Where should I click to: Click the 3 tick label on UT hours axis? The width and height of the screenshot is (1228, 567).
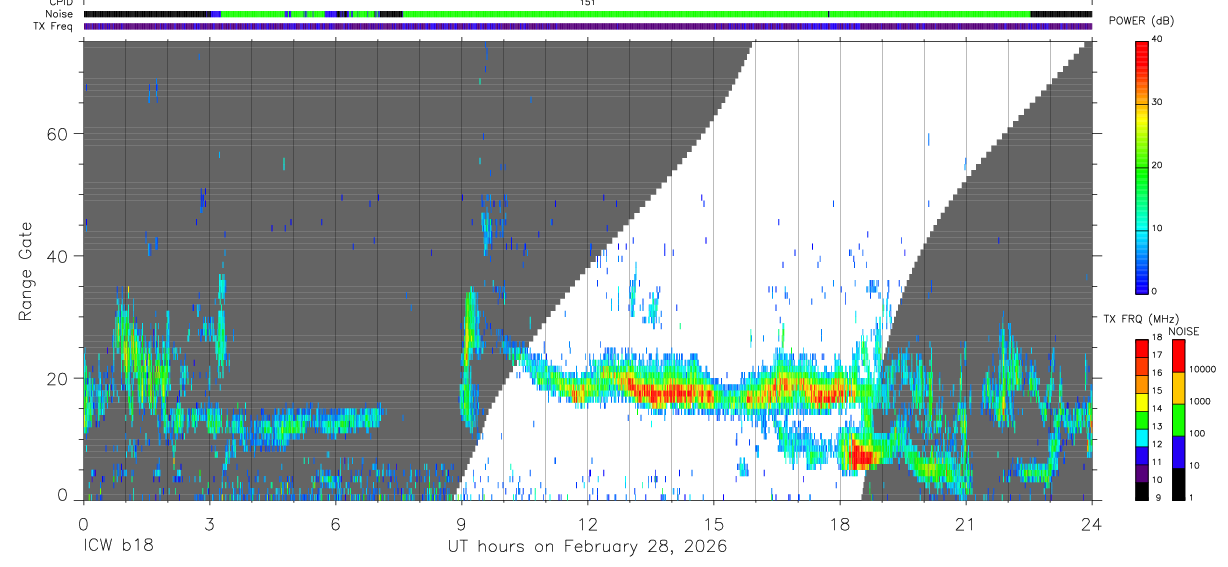(209, 523)
